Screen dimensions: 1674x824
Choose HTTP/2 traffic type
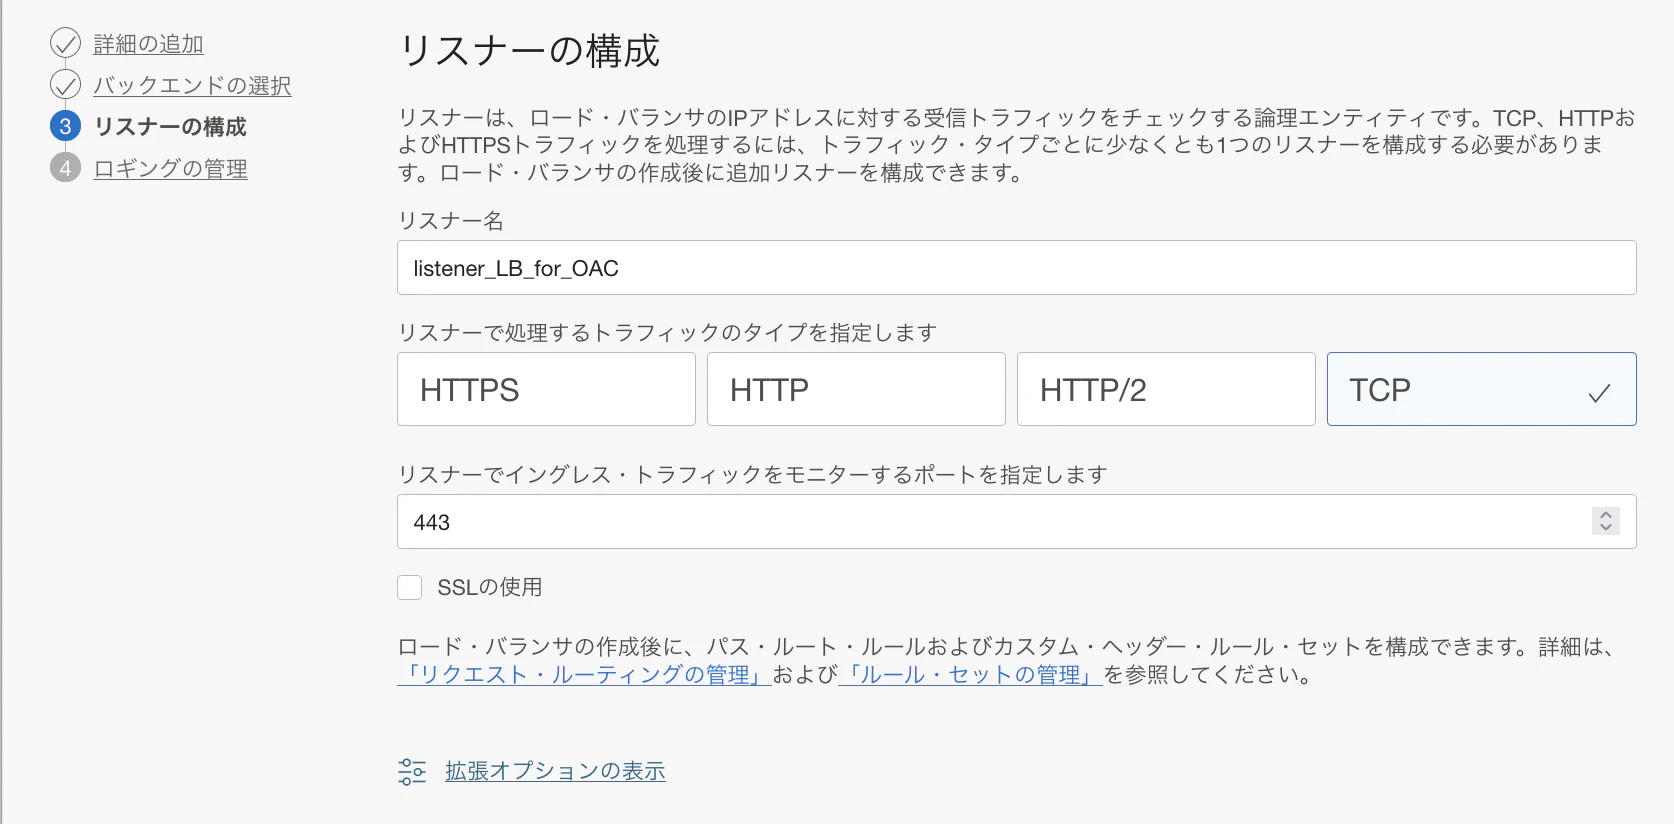1166,389
